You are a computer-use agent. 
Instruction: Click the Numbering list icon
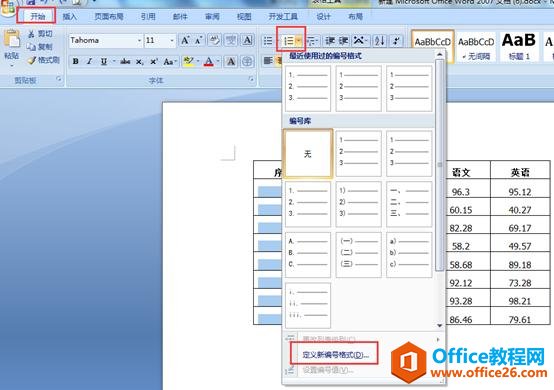click(288, 41)
